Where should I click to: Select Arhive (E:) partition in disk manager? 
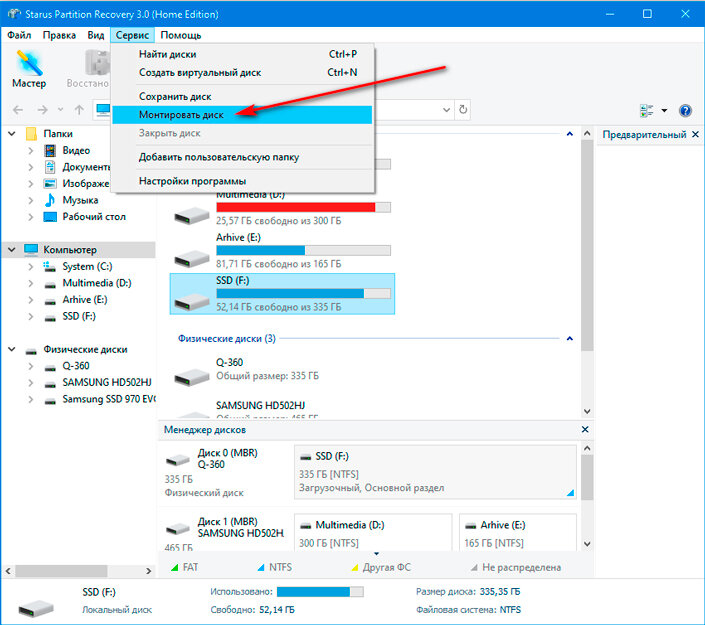pyautogui.click(x=518, y=532)
